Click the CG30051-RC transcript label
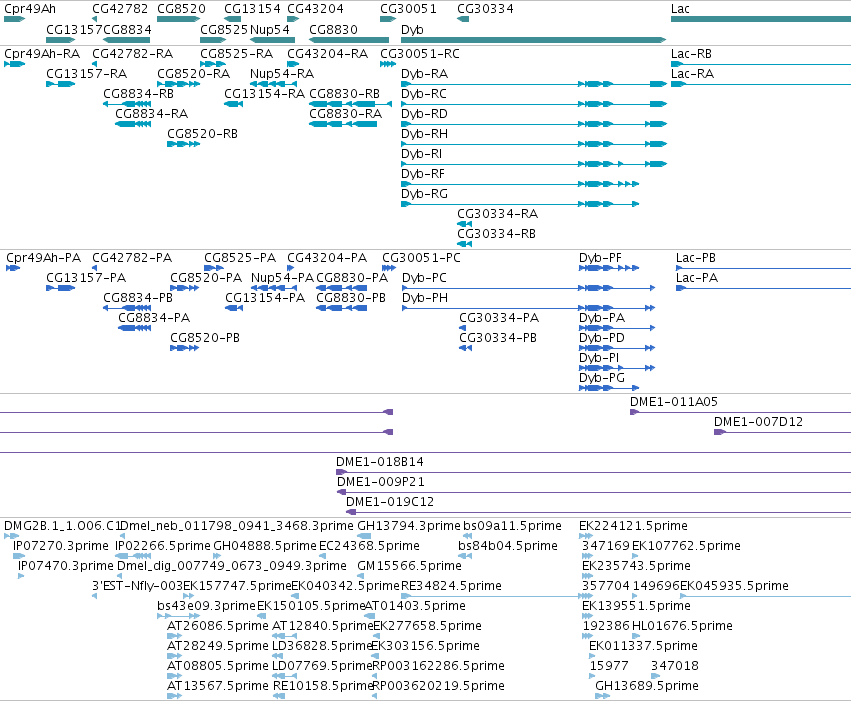This screenshot has height=701, width=851. 420,54
